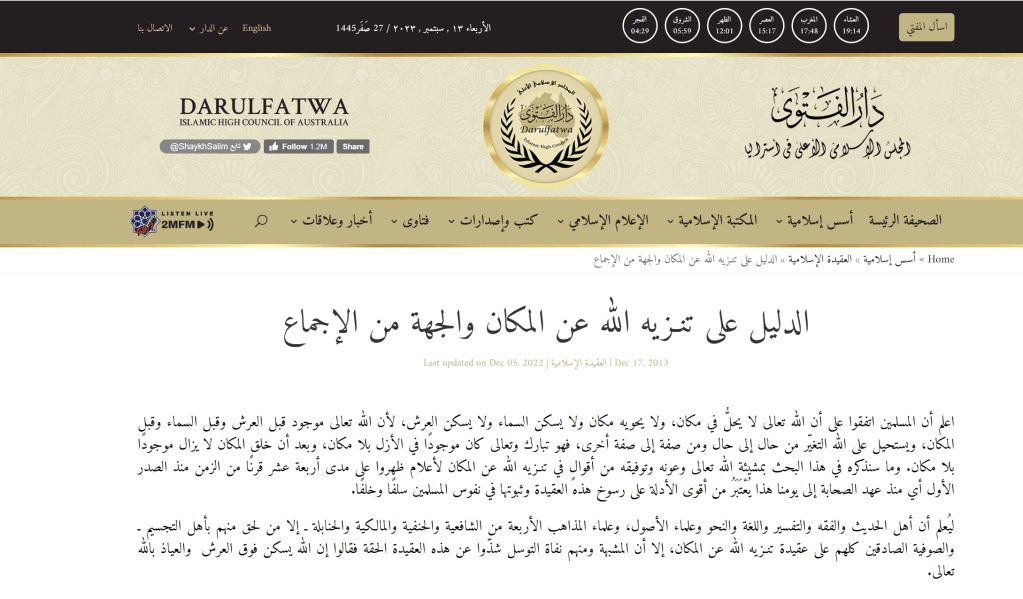Image resolution: width=1023 pixels, height=599 pixels.
Task: Open the الصحيفة الرئيسة menu item
Action: point(904,221)
